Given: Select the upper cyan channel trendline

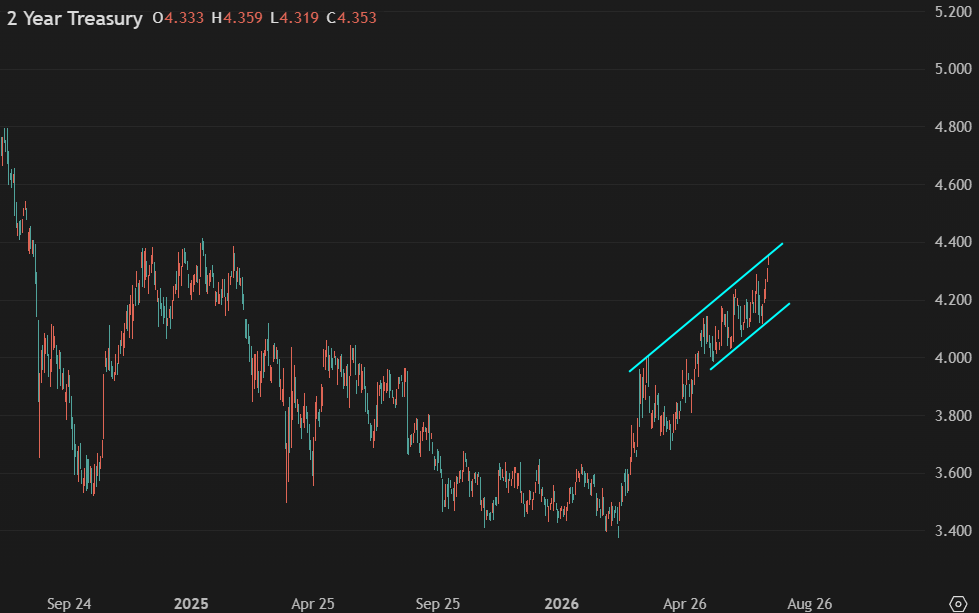Looking at the screenshot, I should [706, 308].
